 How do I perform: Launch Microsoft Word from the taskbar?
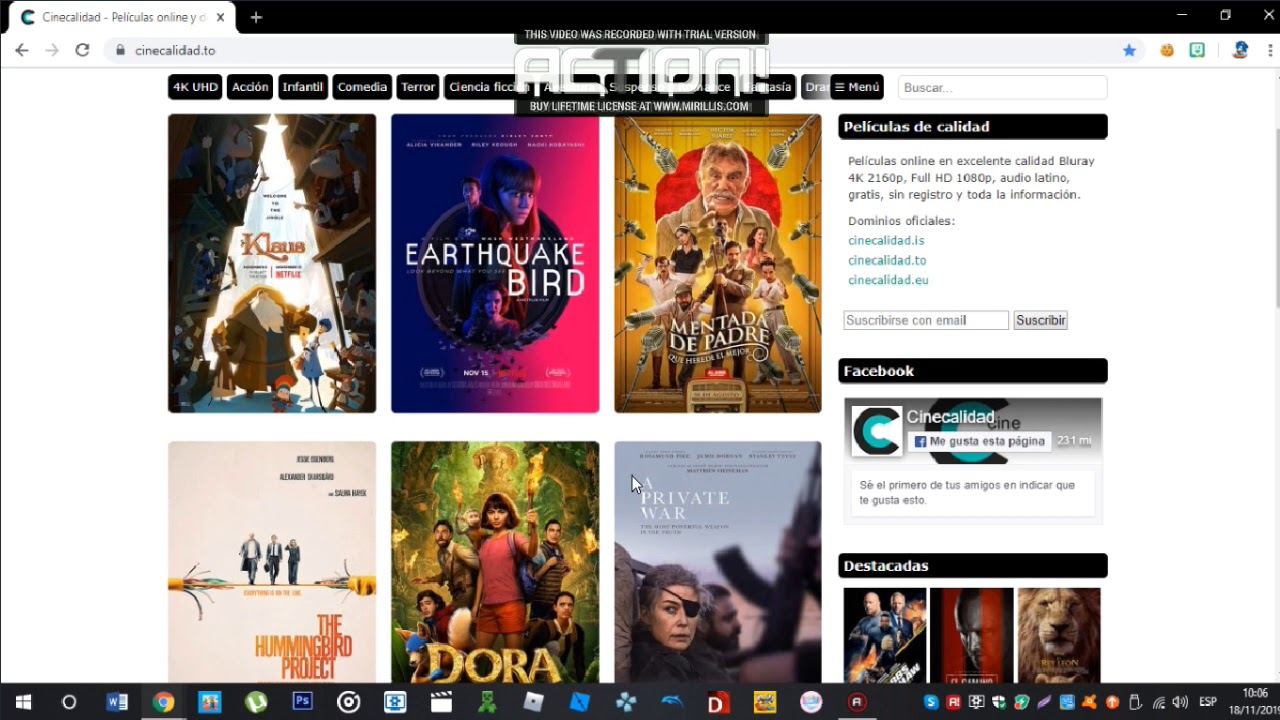117,701
